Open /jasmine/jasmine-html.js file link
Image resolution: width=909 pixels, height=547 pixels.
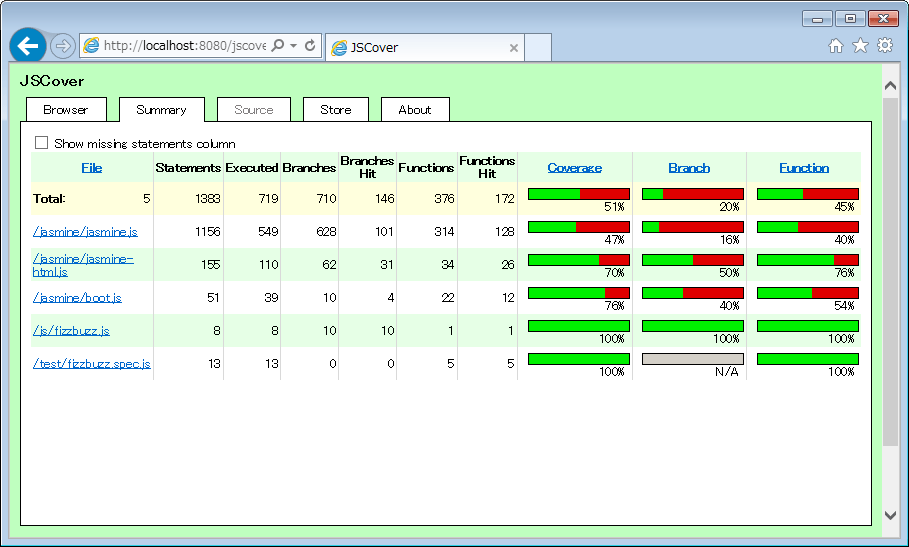coord(83,265)
